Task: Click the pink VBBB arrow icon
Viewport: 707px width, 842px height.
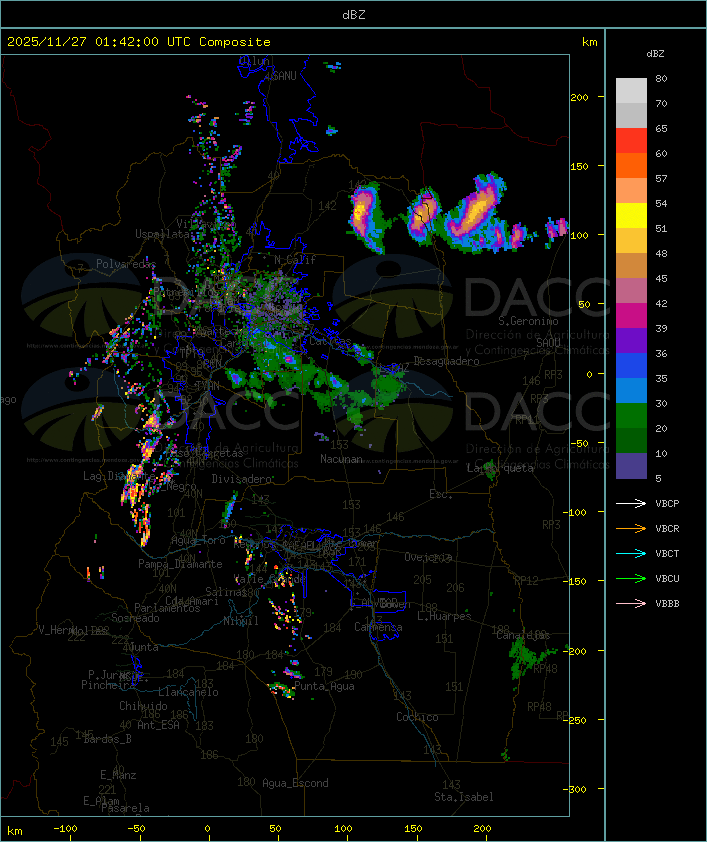Action: tap(631, 603)
